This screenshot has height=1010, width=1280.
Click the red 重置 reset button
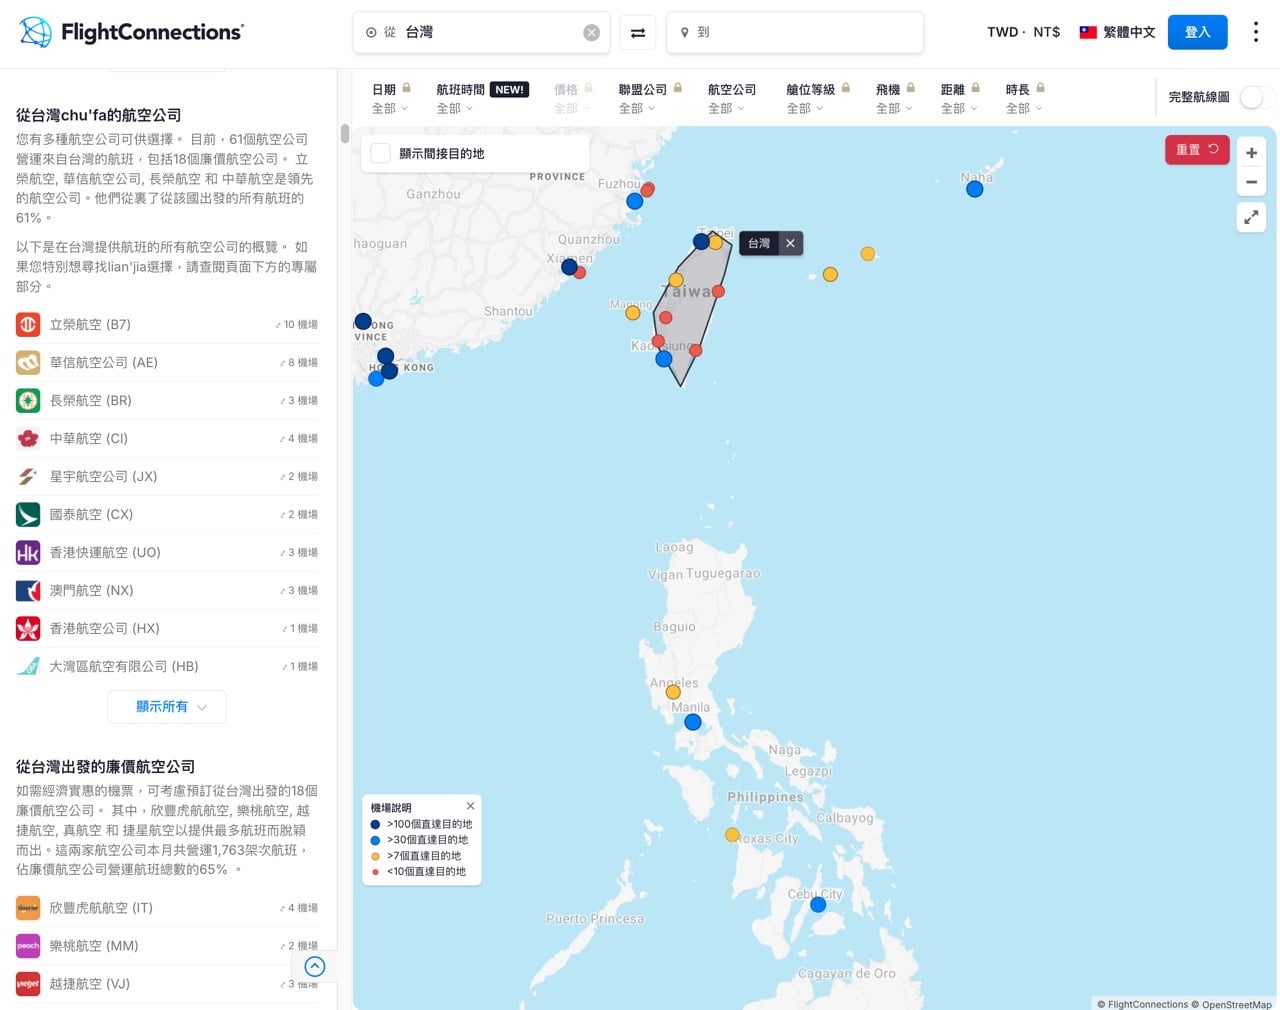[x=1197, y=149]
